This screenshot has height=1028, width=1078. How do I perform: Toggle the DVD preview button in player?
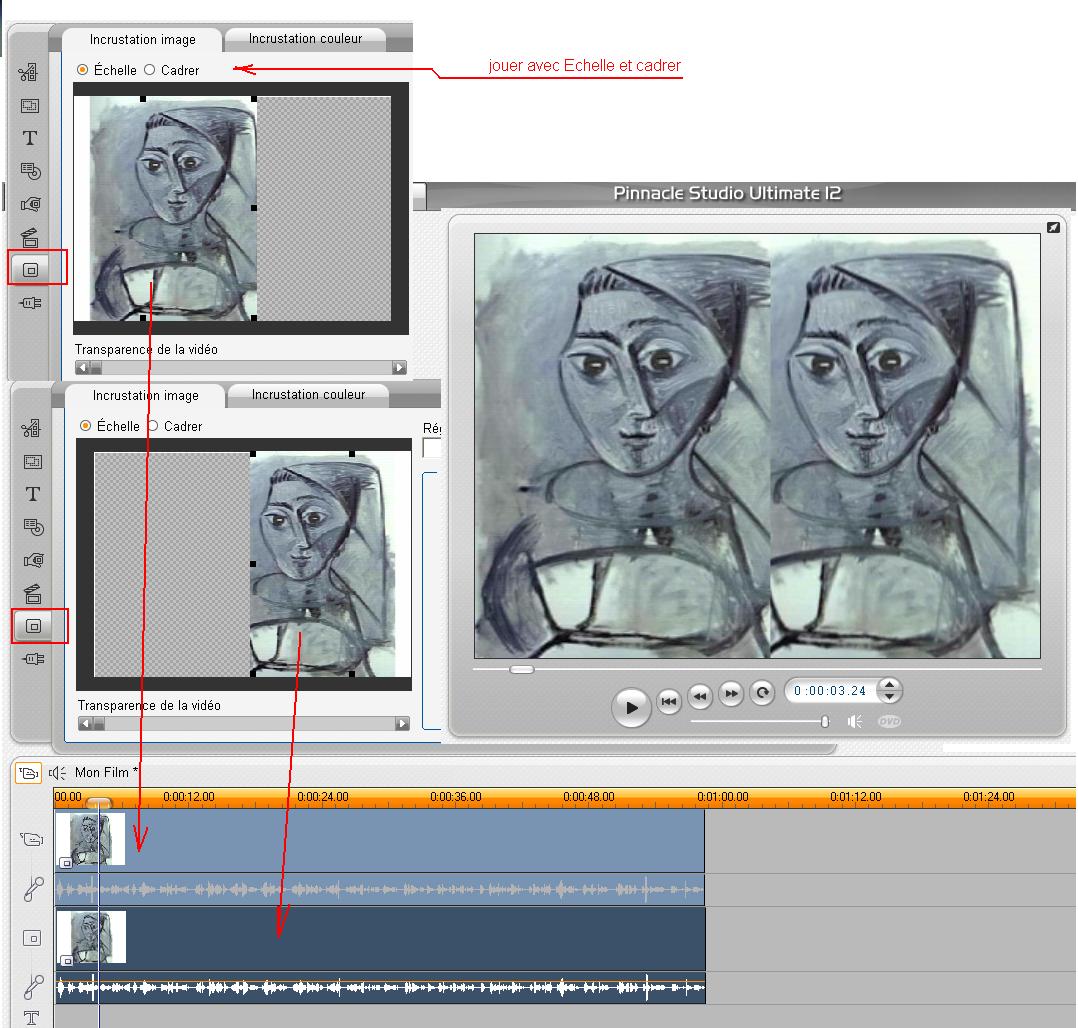click(x=889, y=721)
